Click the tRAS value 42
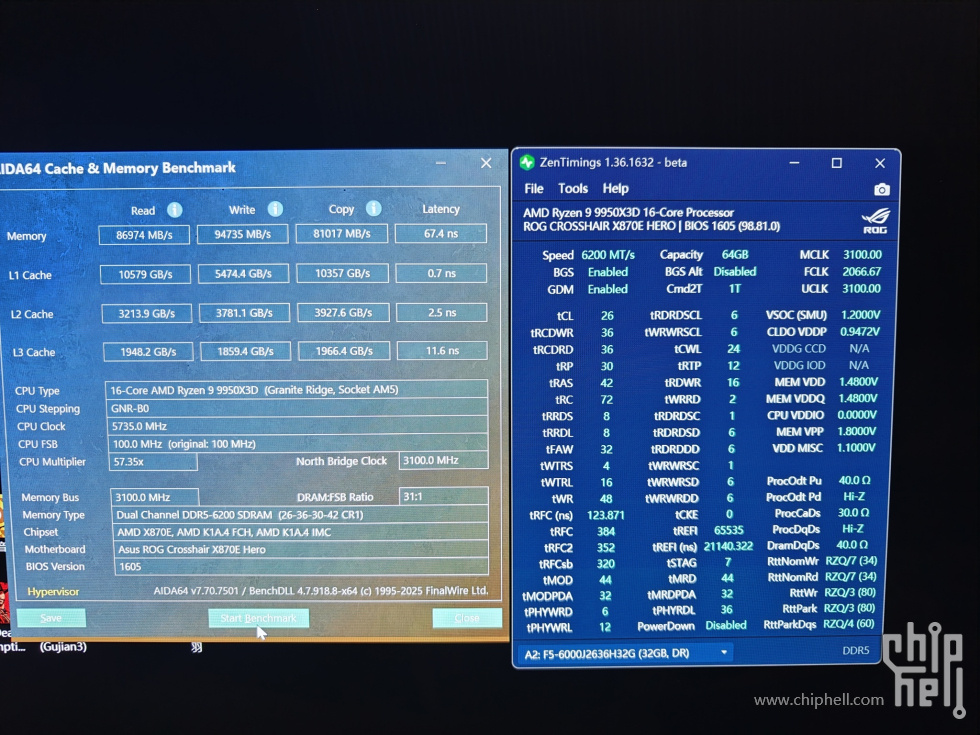 pyautogui.click(x=606, y=382)
